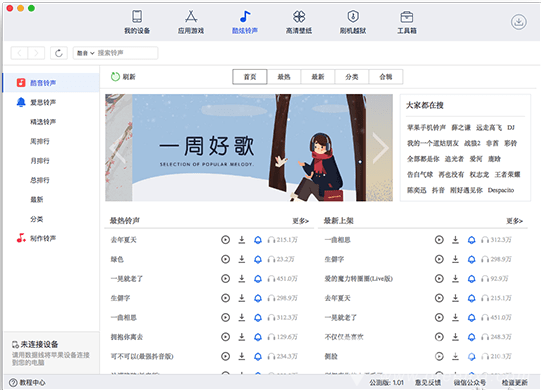The image size is (541, 390).
Task: Click bell icon for 爱的魔力转圈圈(Live版)
Action: coord(472,279)
